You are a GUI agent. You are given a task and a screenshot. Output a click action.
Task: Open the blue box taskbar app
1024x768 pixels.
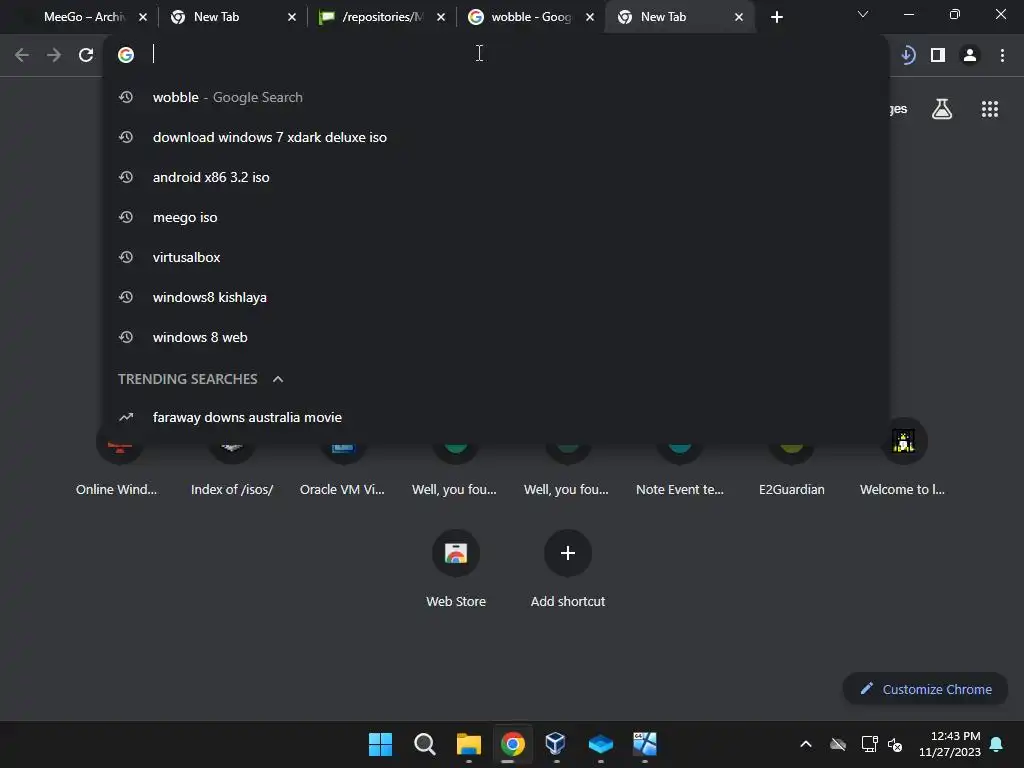[600, 744]
